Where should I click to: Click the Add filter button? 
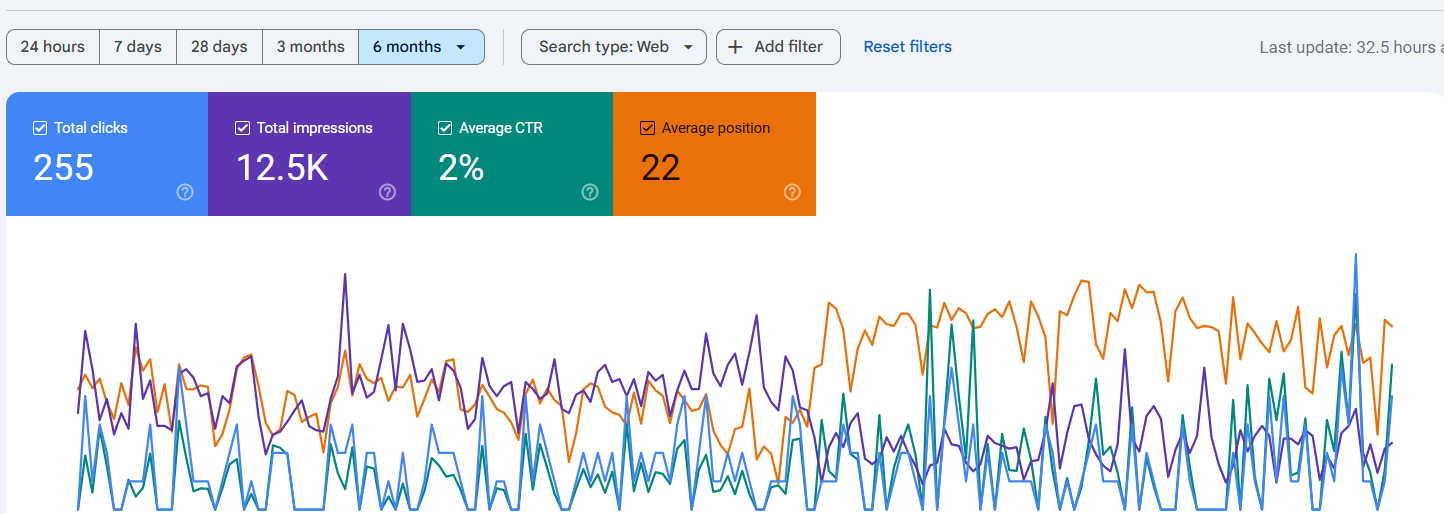778,47
